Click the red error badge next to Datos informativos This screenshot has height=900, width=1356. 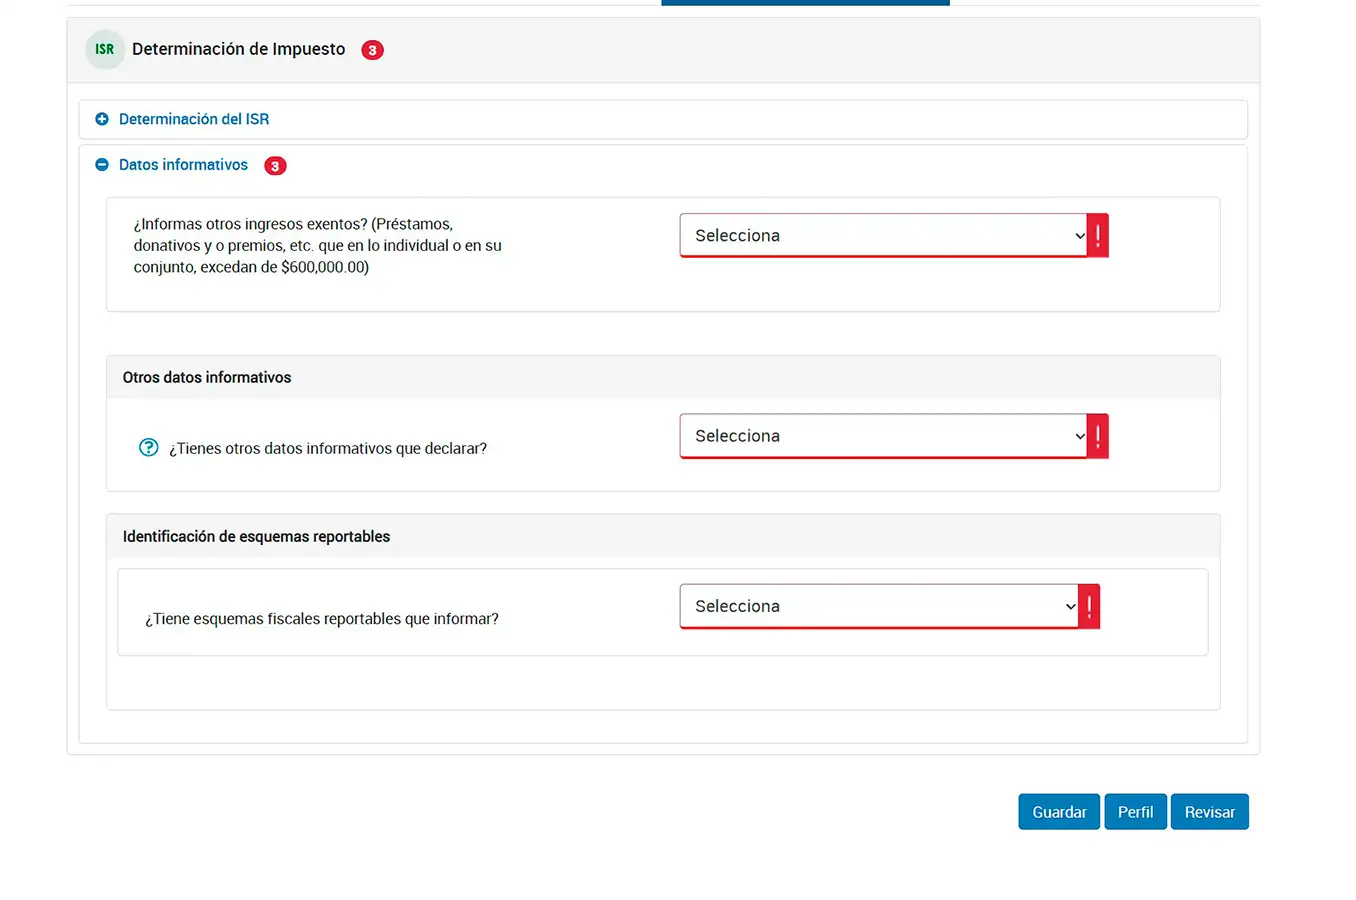pyautogui.click(x=275, y=166)
